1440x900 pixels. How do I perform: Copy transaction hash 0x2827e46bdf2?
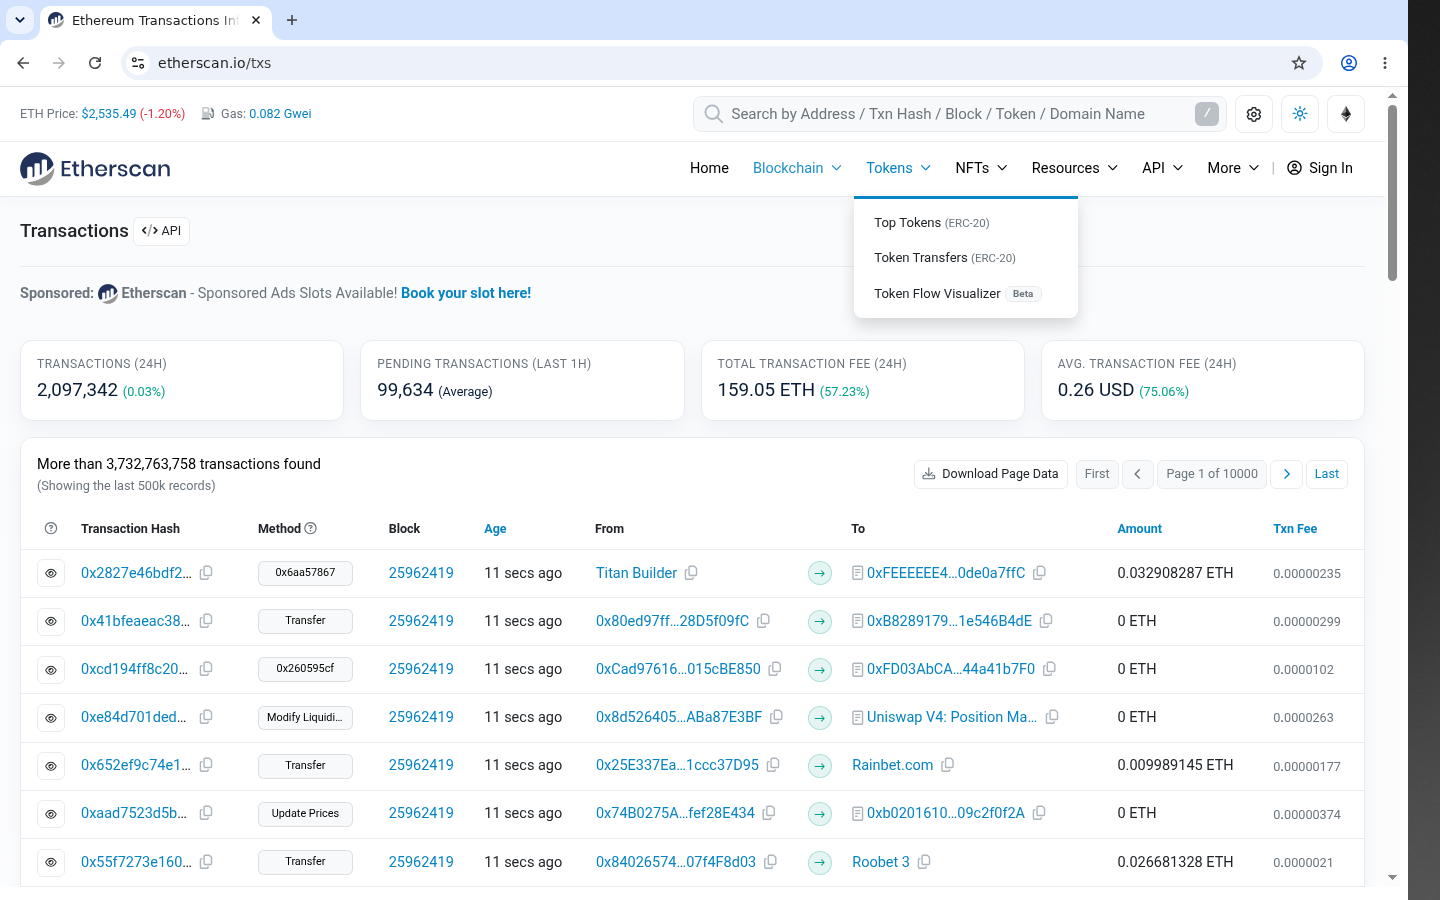tap(206, 573)
